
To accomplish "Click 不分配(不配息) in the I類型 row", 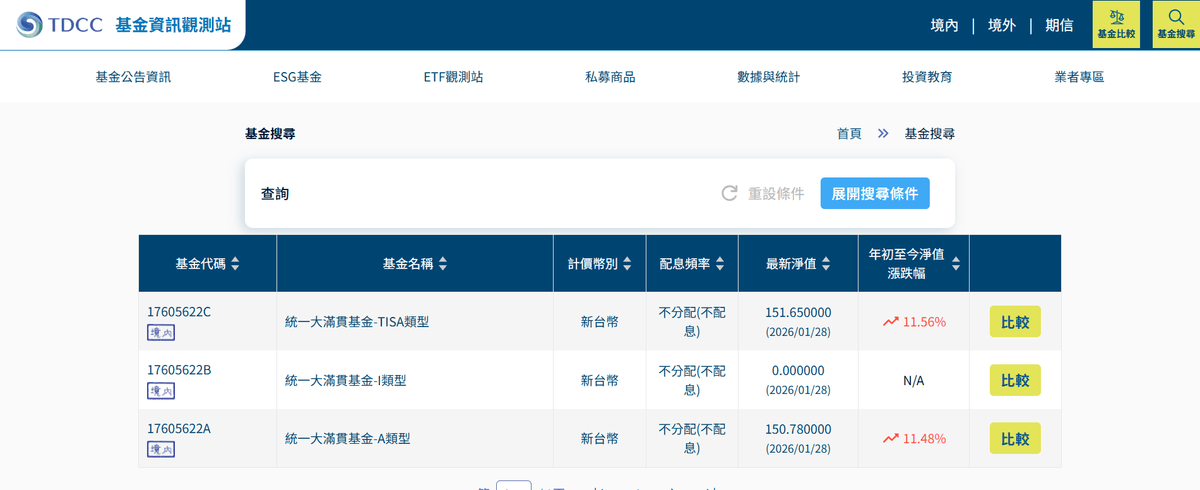I will coord(692,380).
